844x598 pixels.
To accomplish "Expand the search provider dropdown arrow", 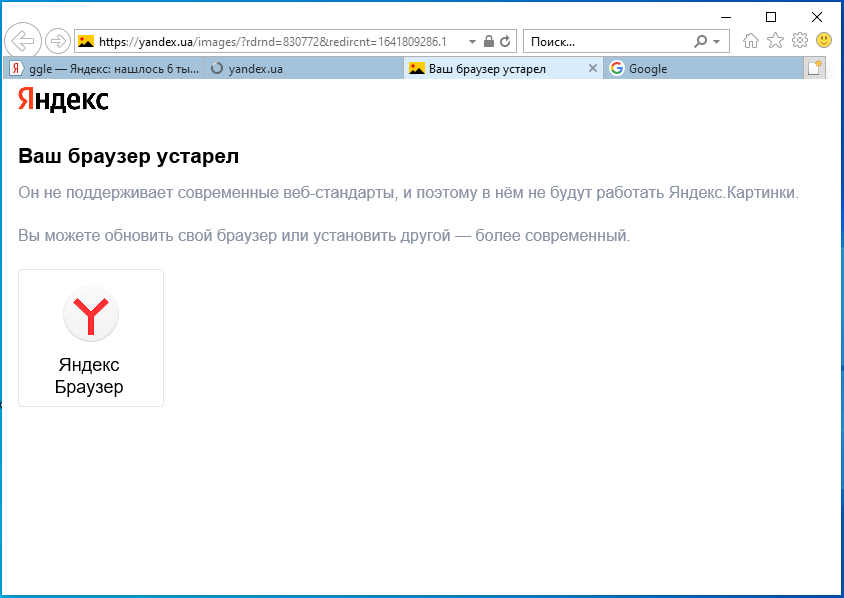I will click(x=716, y=41).
